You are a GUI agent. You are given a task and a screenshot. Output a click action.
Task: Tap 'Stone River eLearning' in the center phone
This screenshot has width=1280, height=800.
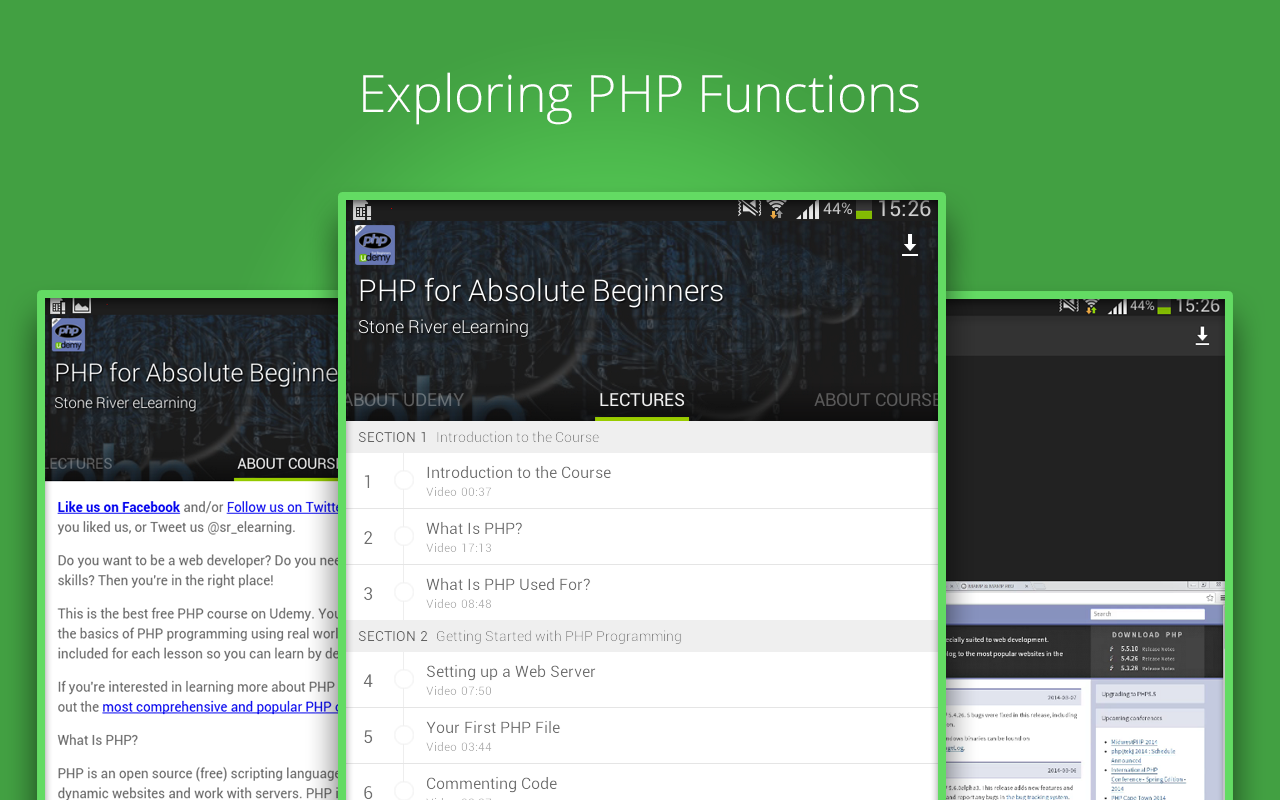[443, 327]
